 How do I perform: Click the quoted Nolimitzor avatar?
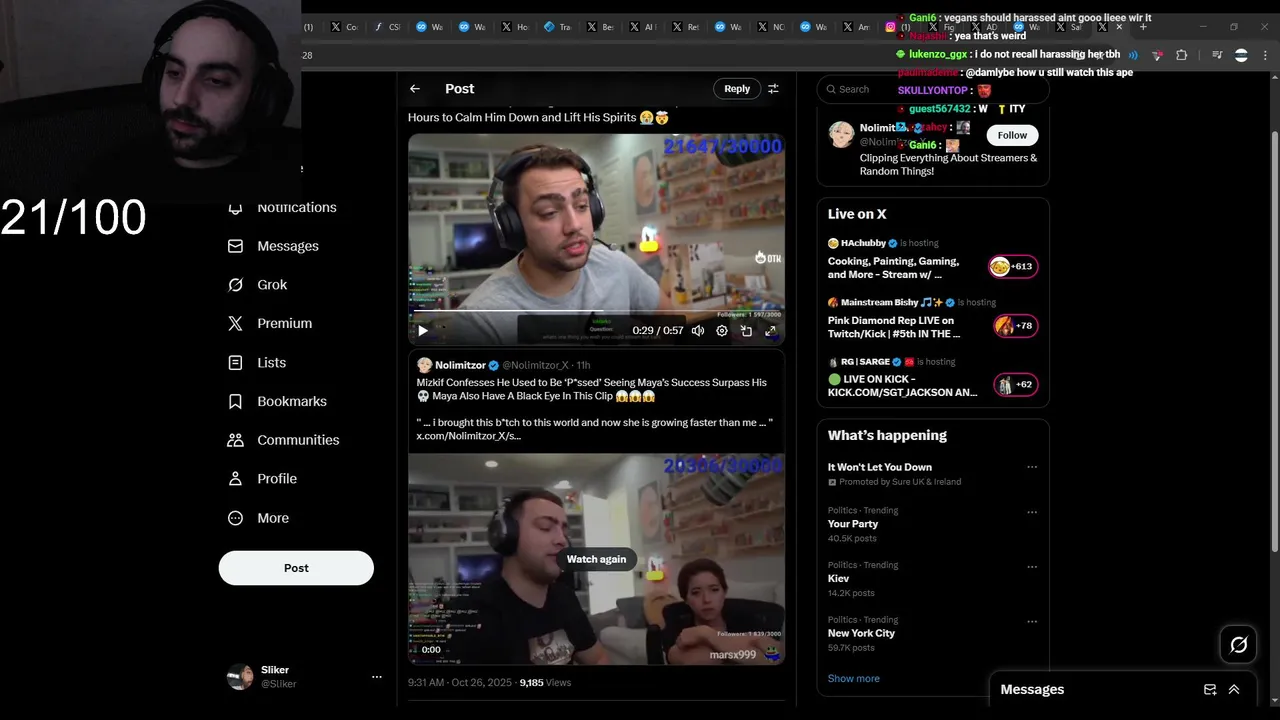point(424,365)
